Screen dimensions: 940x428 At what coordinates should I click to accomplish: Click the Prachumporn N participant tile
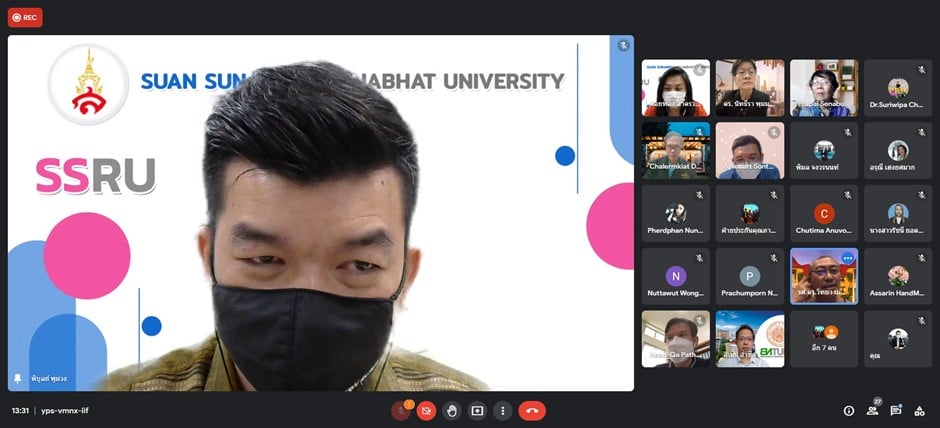pos(750,276)
